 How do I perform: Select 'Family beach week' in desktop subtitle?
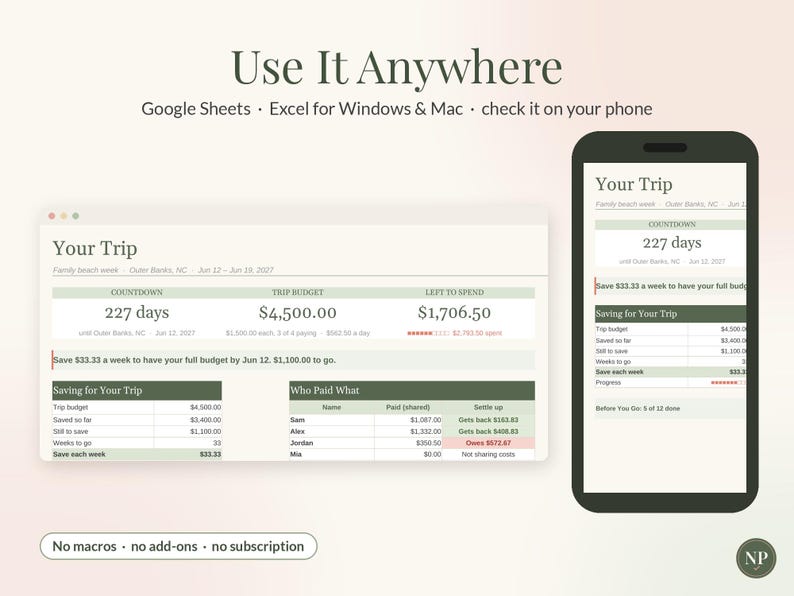pos(86,270)
